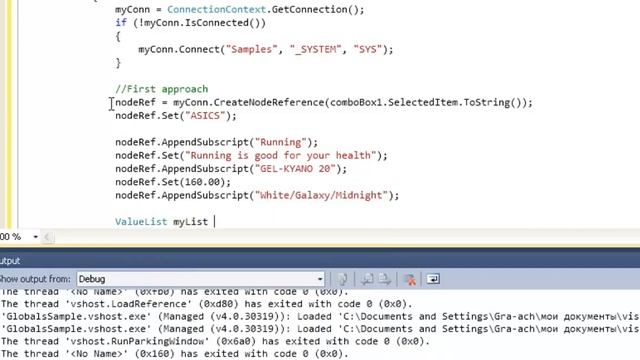Click the '"Samples"' string in myConn.Connect
640x360 pixels.
coord(251,49)
